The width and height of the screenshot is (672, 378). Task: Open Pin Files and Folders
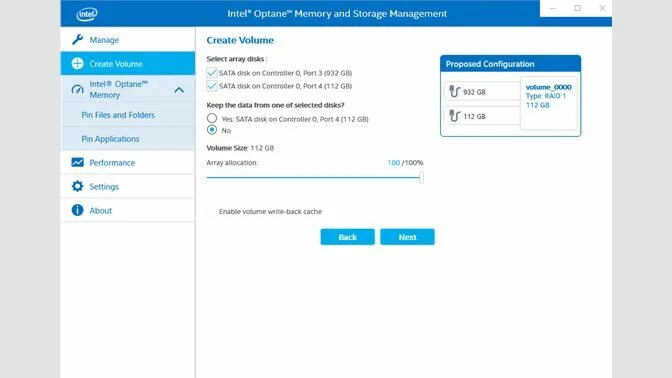[128, 115]
